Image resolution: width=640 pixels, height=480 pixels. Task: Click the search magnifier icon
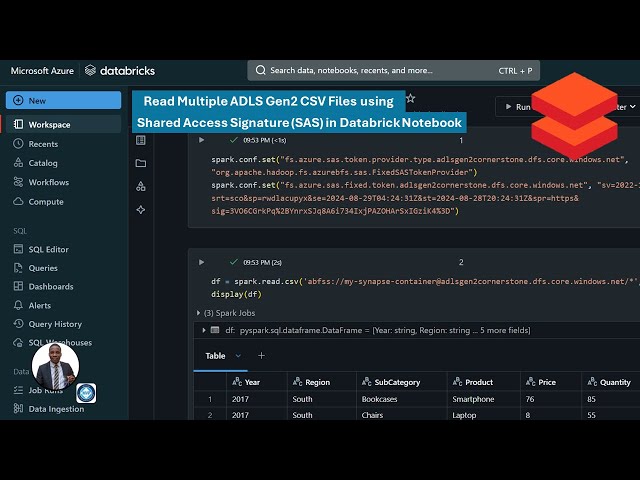pos(260,70)
